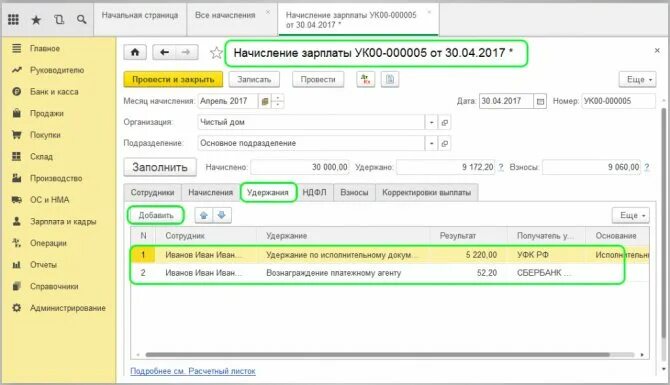
Task: Open the sections menu grid icon
Action: point(13,19)
